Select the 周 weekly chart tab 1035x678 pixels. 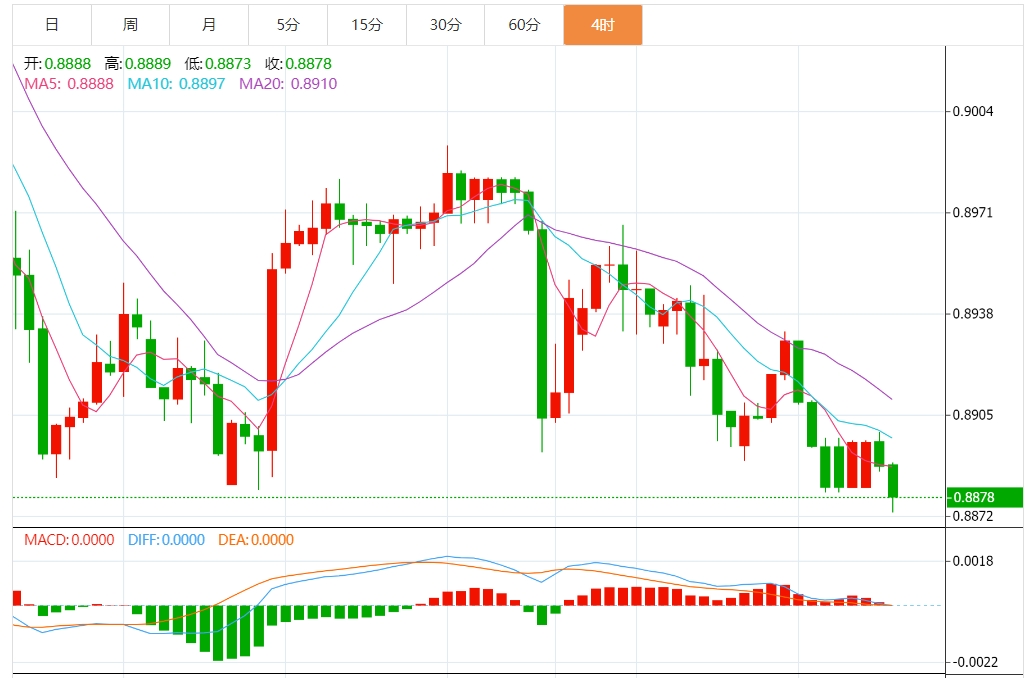pos(131,25)
